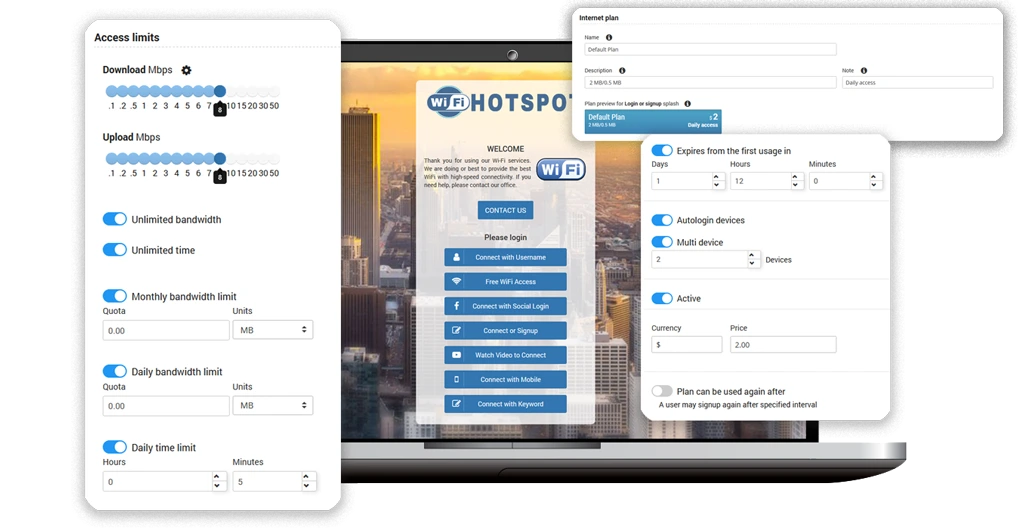Click the Currency input field
Image resolution: width=1024 pixels, height=529 pixels.
tap(686, 344)
